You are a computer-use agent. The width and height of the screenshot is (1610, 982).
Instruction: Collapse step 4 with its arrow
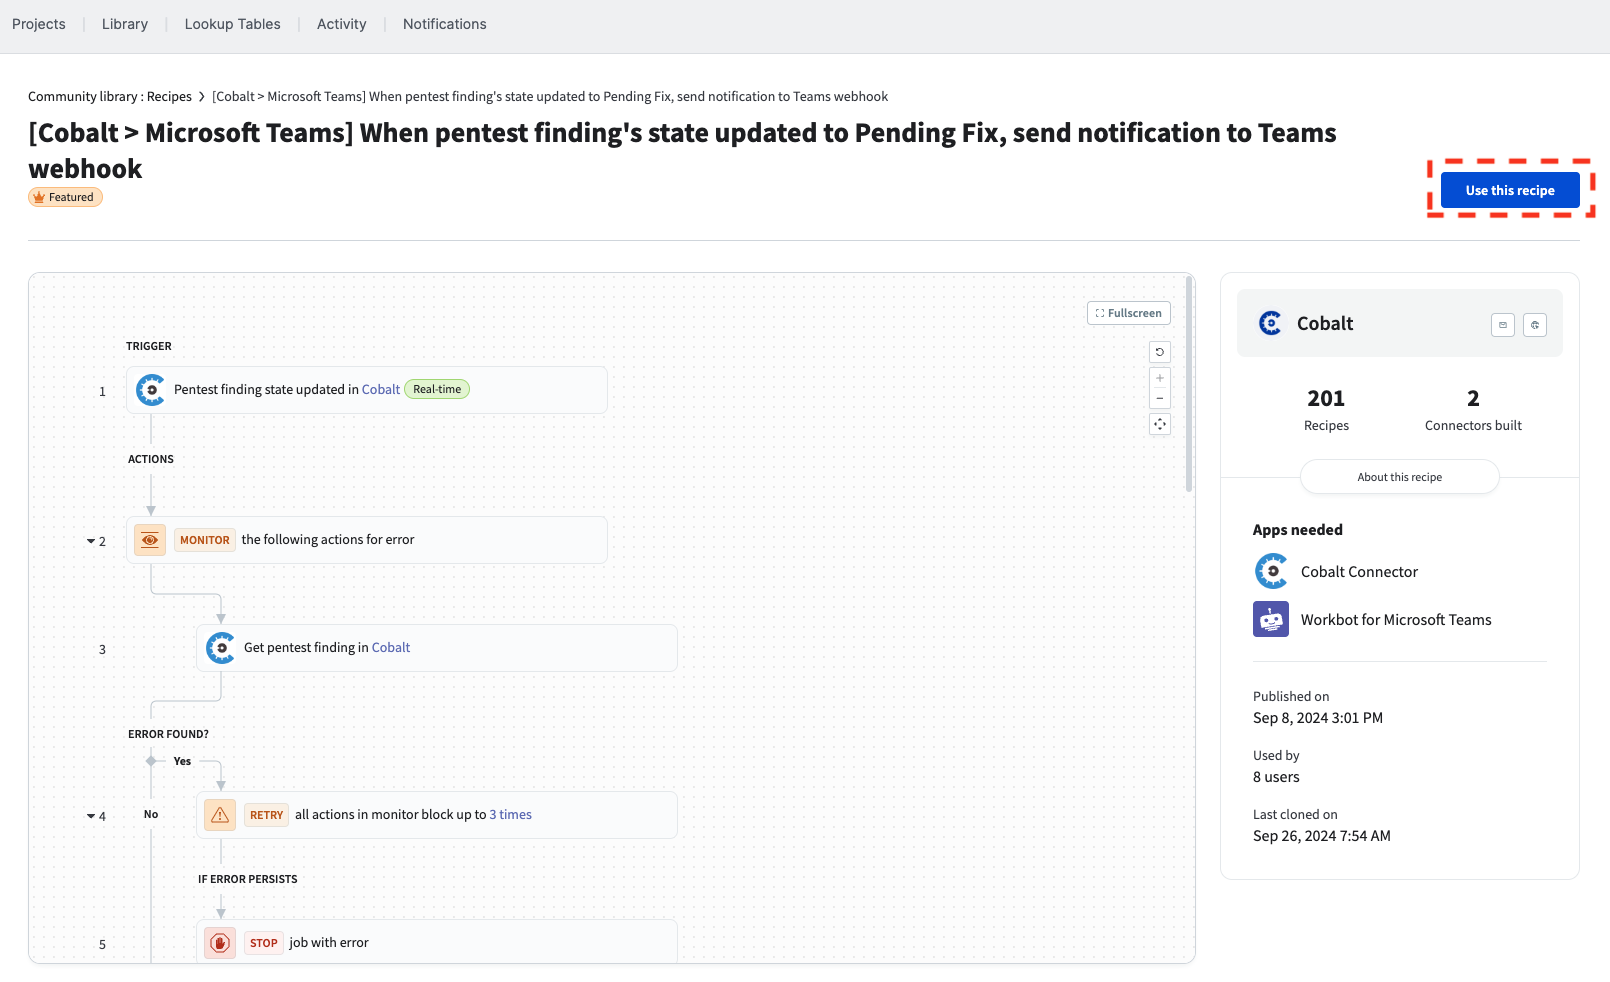coord(90,816)
